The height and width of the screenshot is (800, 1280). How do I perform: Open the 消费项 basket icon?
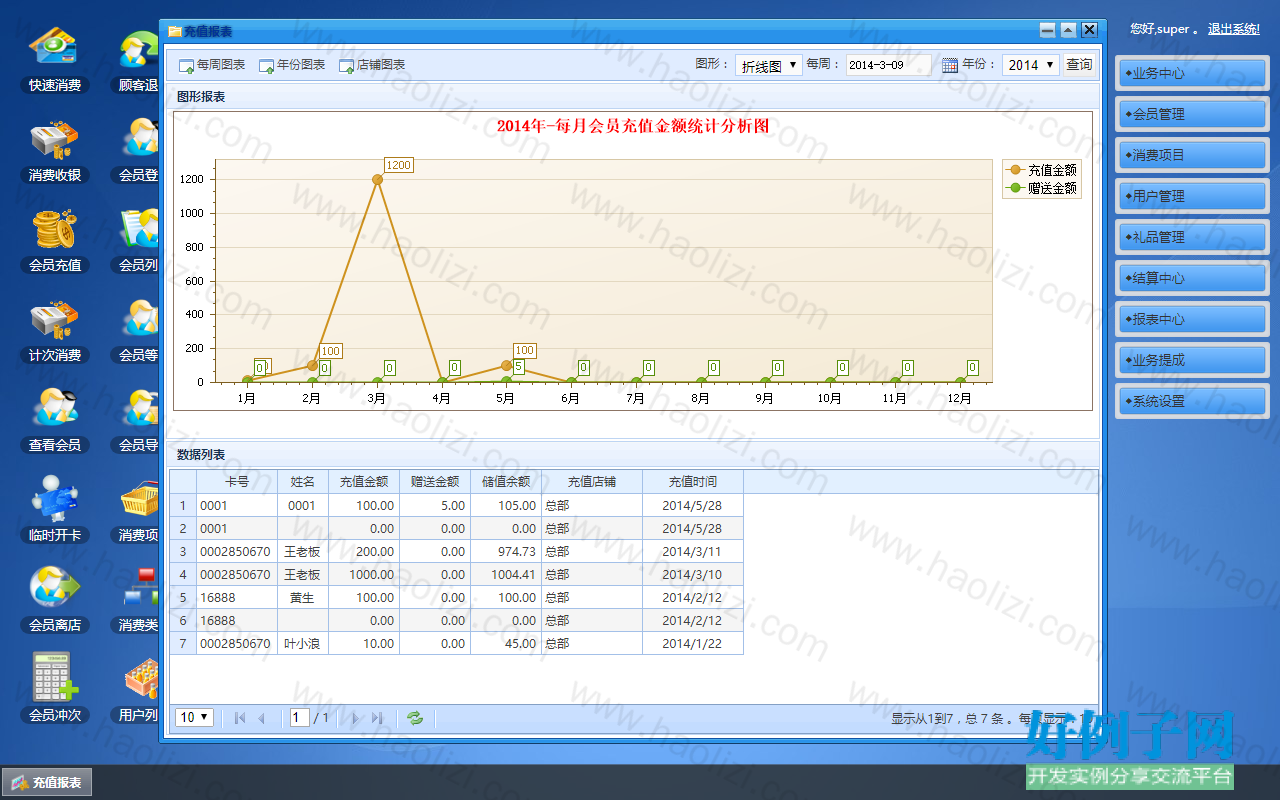tap(138, 511)
